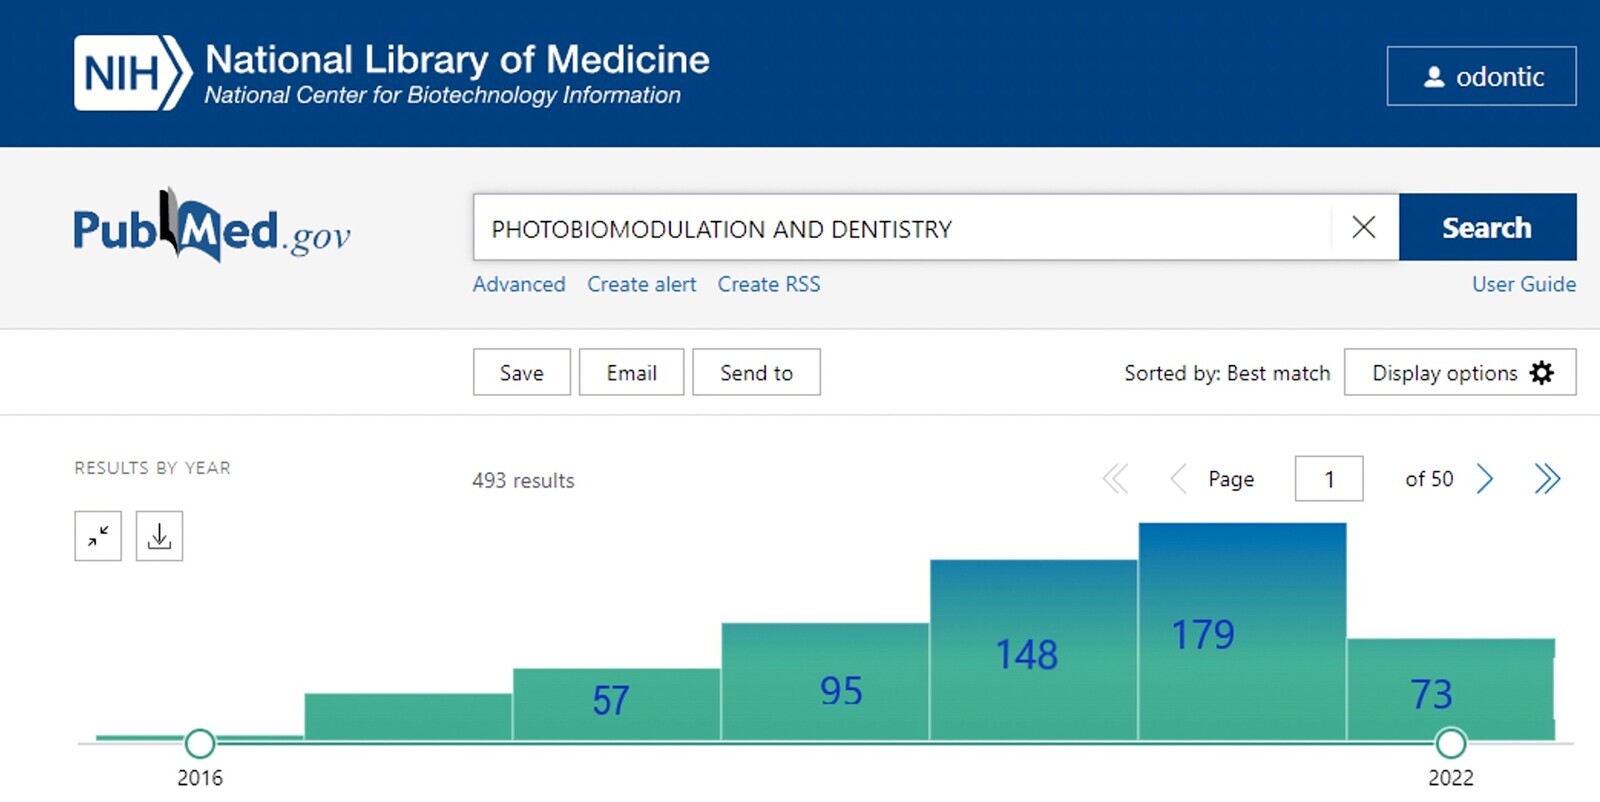Viewport: 1600px width, 802px height.
Task: Open the User Guide link
Action: point(1523,285)
